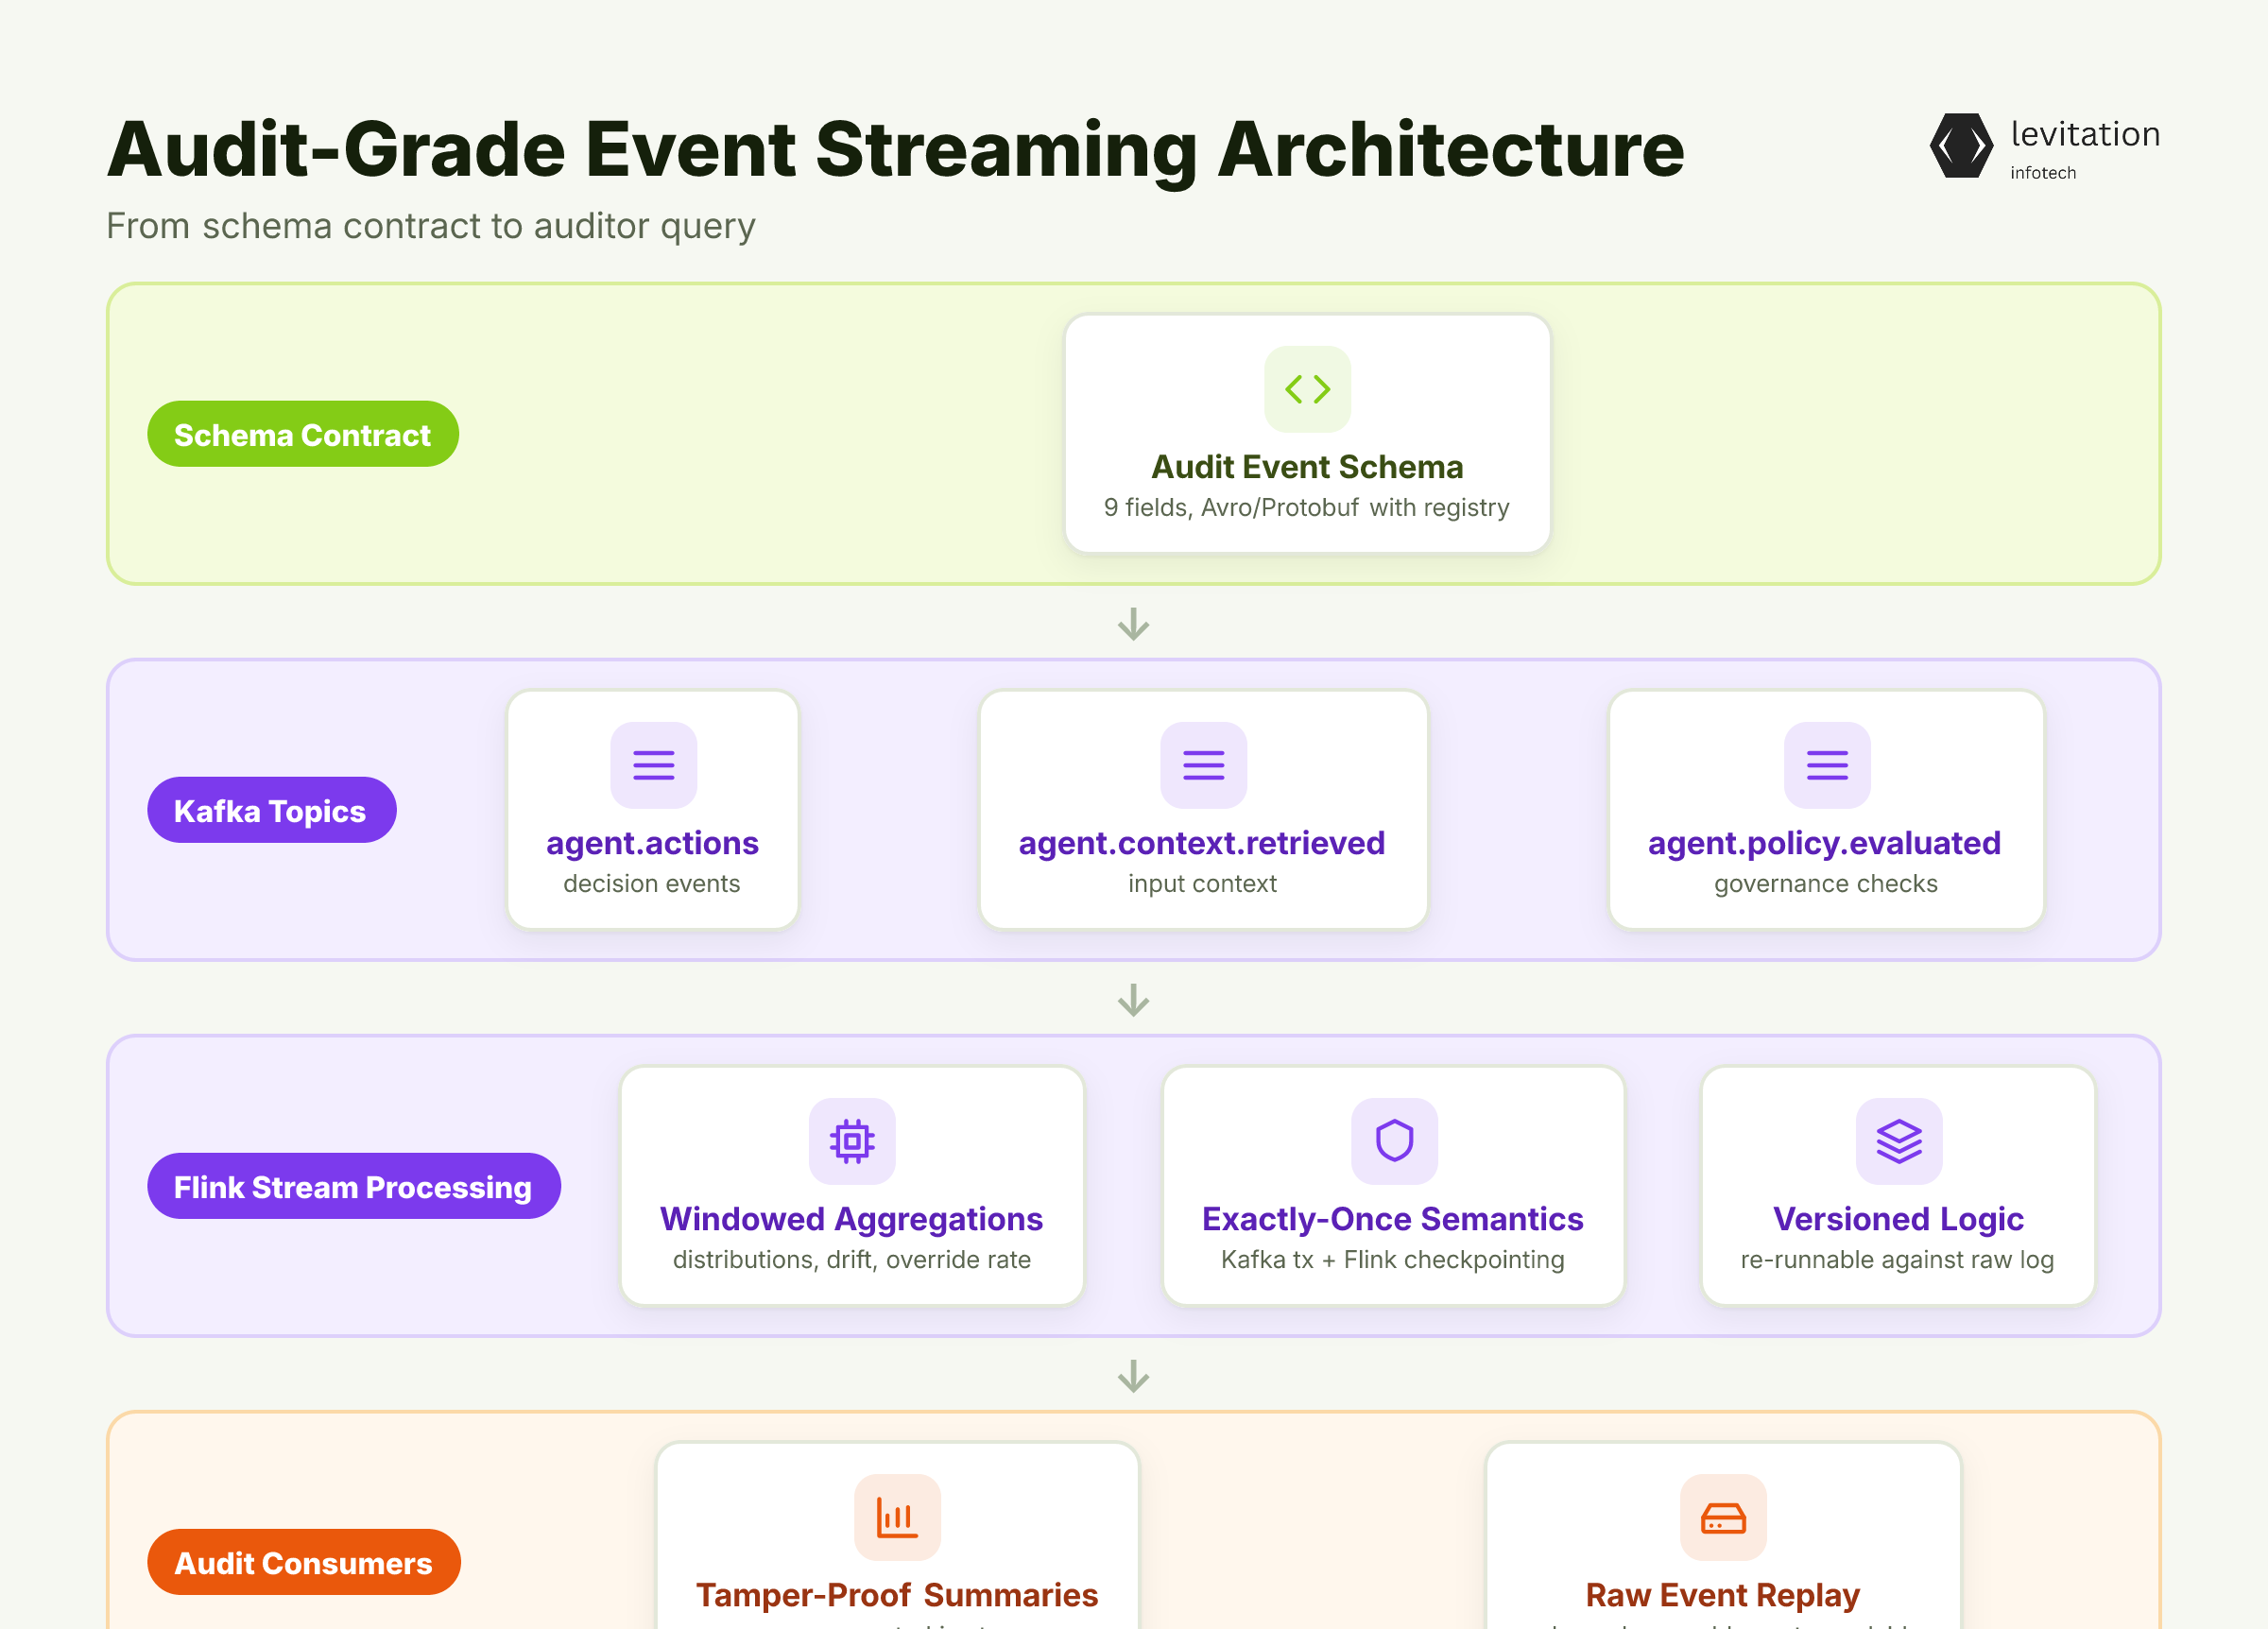Click the 'infotech' text under levitation
The height and width of the screenshot is (1629, 2268).
point(2043,173)
